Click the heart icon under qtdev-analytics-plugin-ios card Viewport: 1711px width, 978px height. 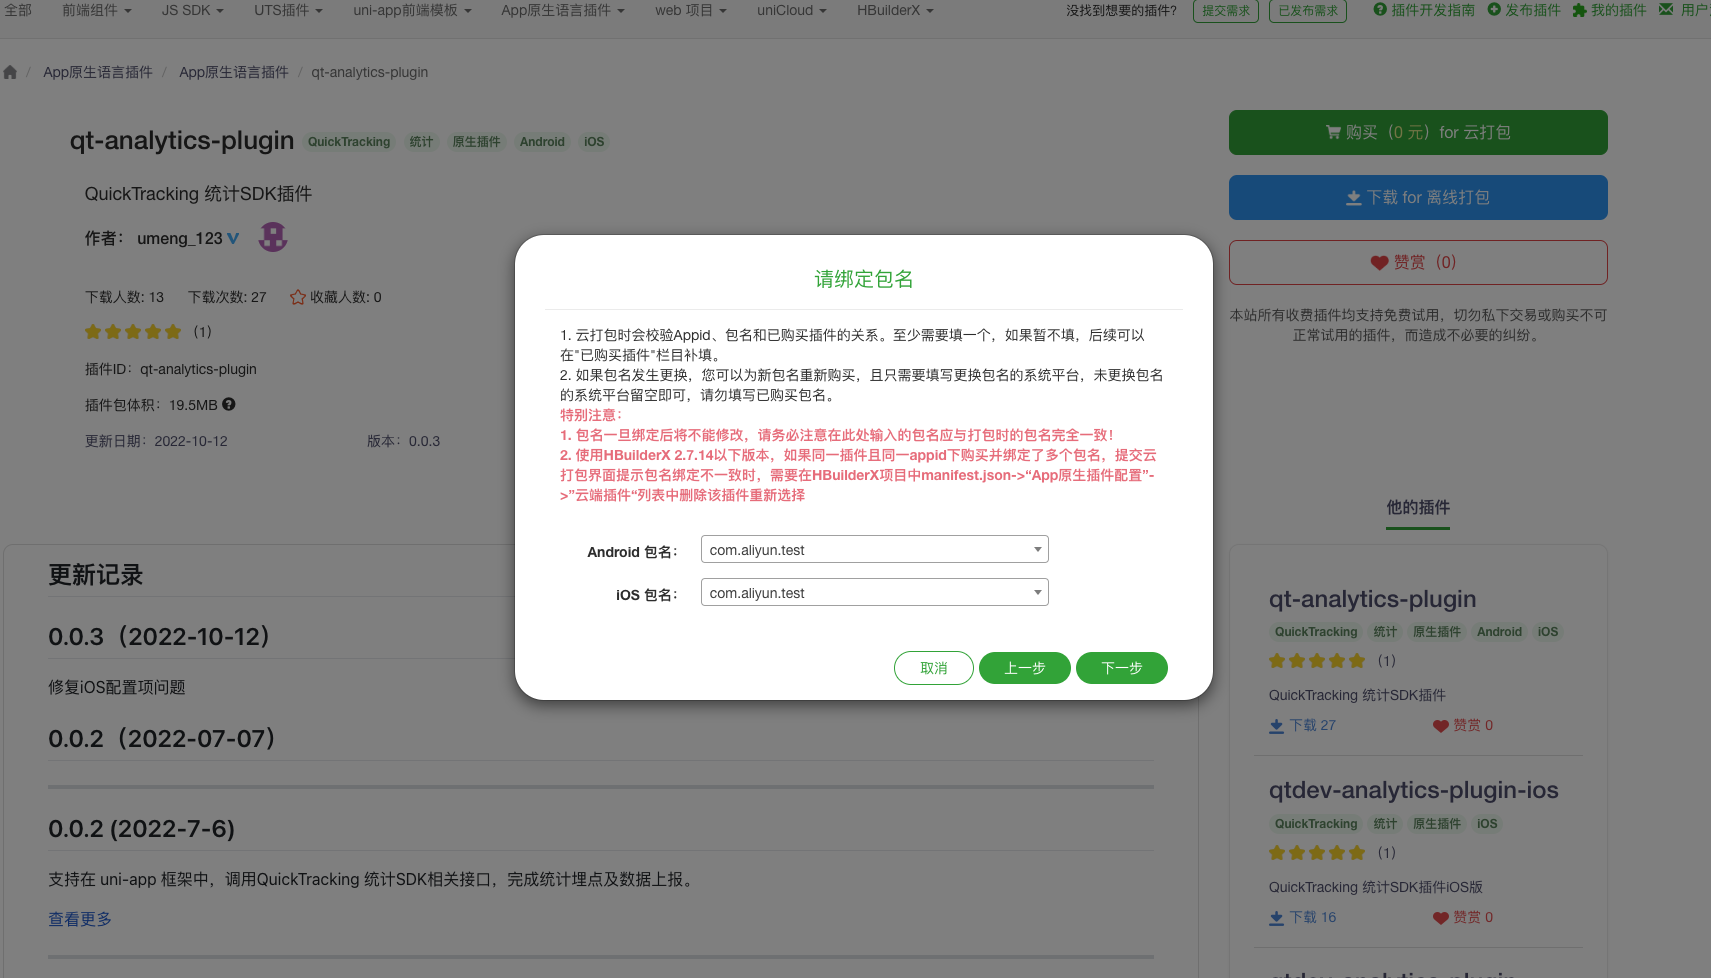point(1441,918)
